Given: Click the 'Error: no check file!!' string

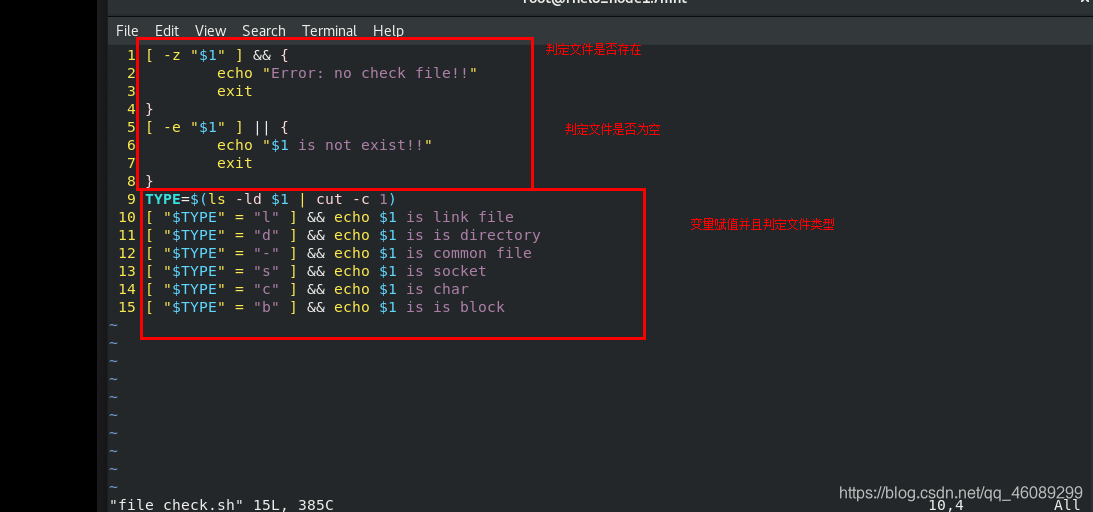Looking at the screenshot, I should [x=369, y=73].
